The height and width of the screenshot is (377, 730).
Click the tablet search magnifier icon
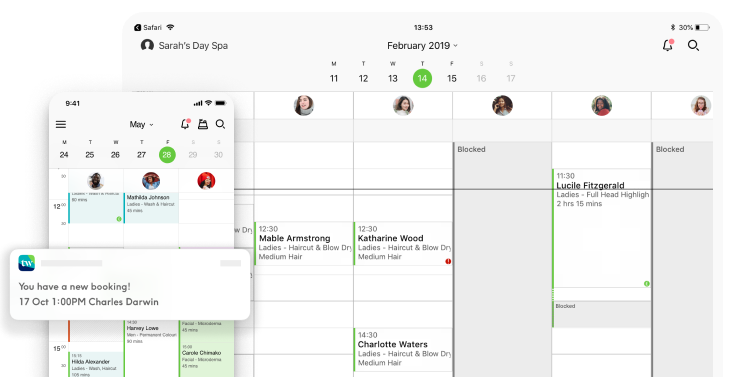[x=693, y=45]
